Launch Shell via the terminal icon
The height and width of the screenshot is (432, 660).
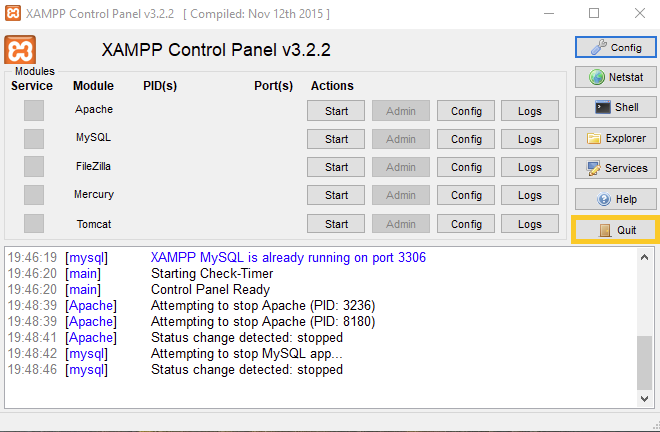point(603,107)
